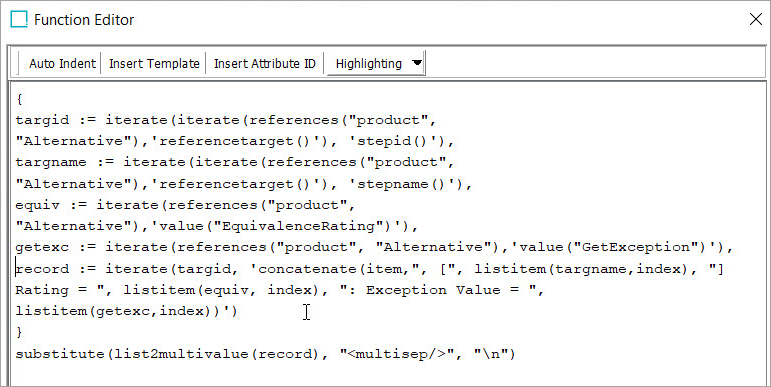Click the Auto Indent toolbar button
The width and height of the screenshot is (771, 387).
pyautogui.click(x=62, y=63)
